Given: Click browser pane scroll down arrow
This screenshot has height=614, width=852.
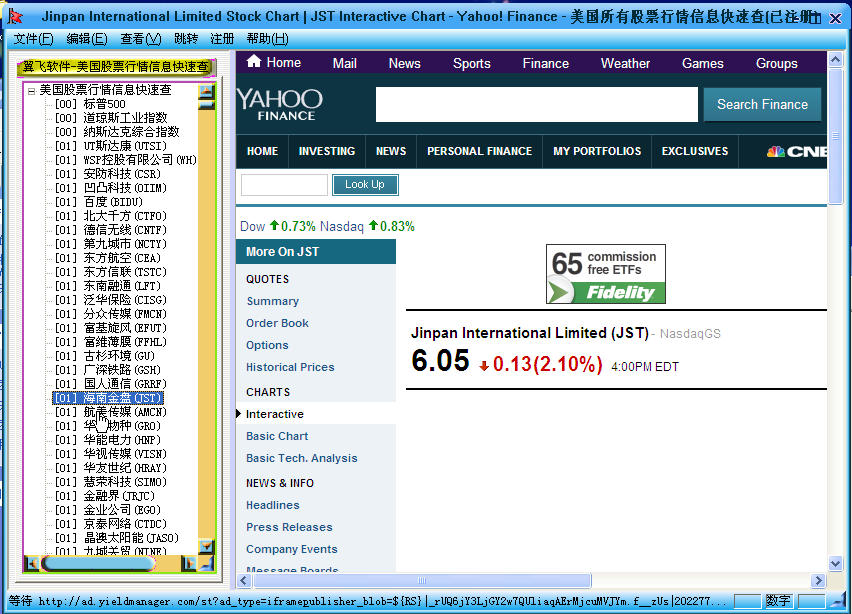Looking at the screenshot, I should tap(835, 563).
